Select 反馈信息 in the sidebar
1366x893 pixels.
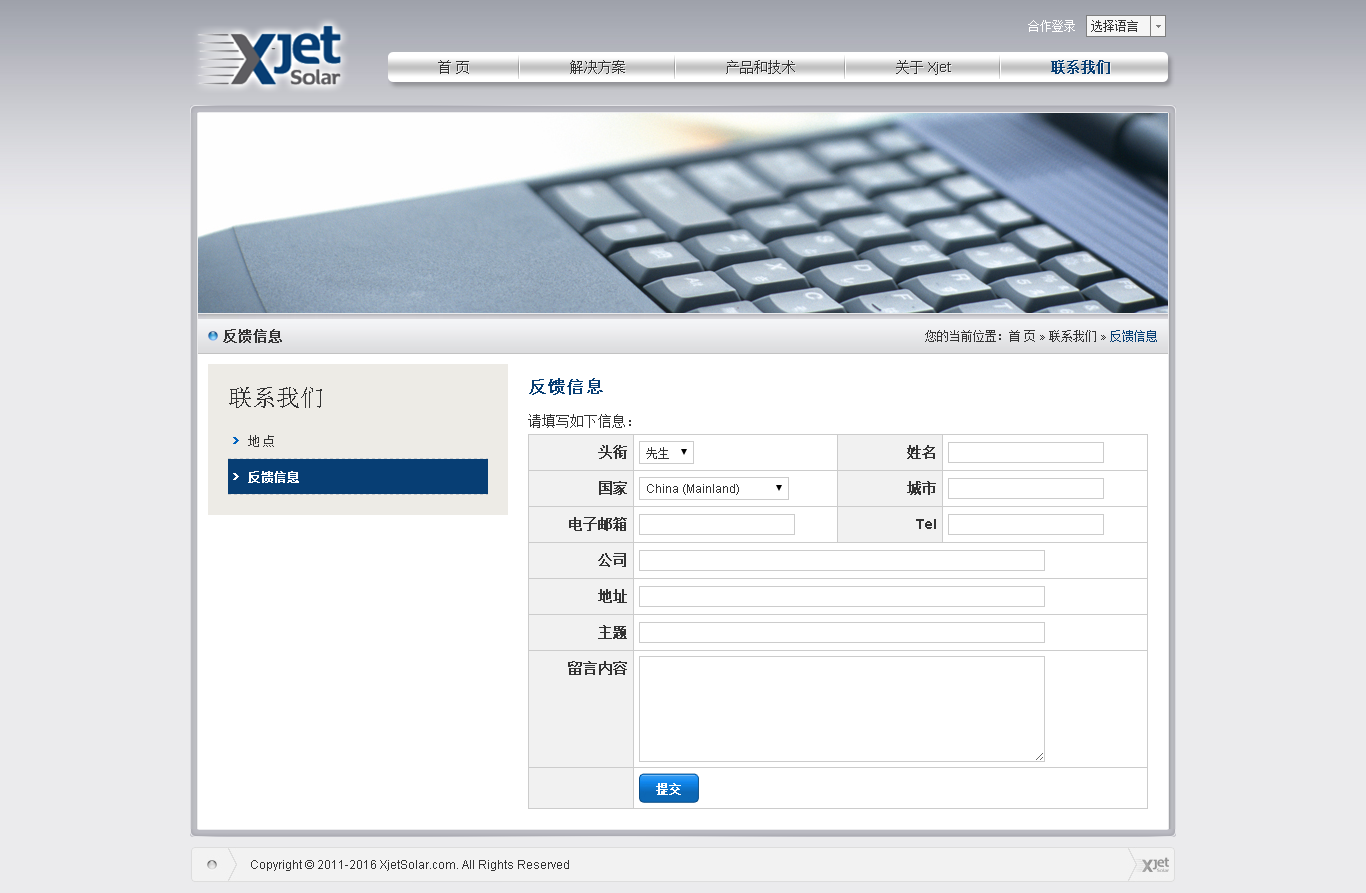tap(273, 478)
